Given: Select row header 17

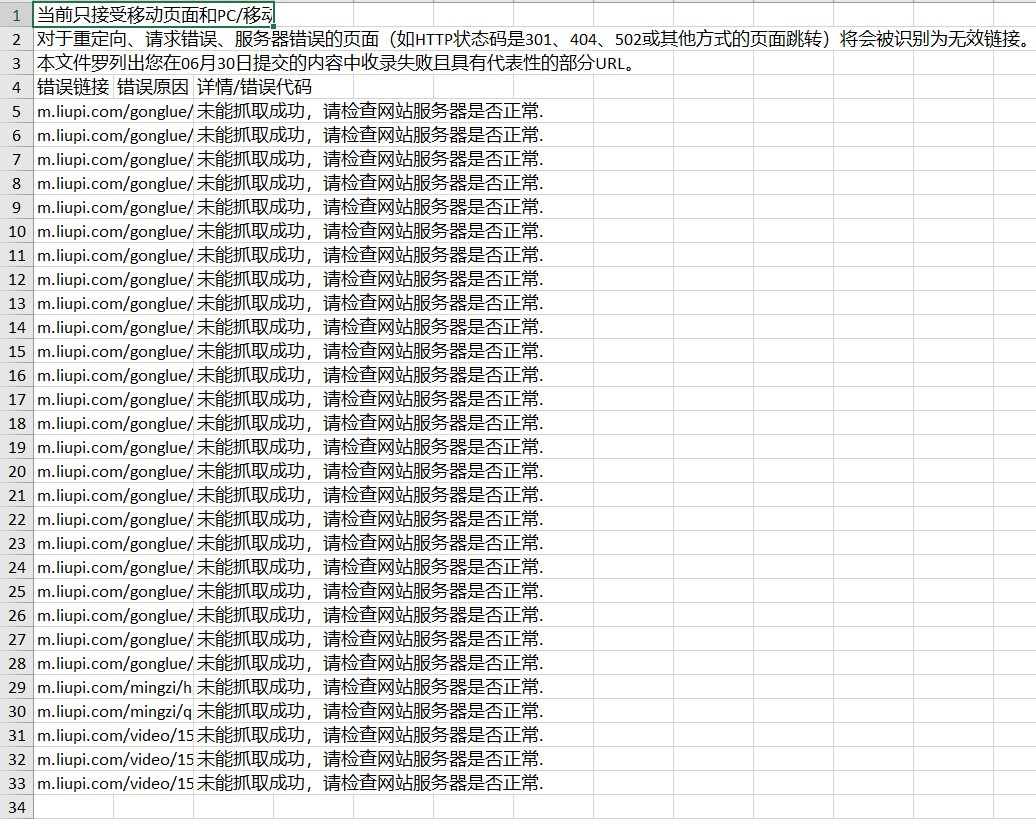Looking at the screenshot, I should [17, 399].
